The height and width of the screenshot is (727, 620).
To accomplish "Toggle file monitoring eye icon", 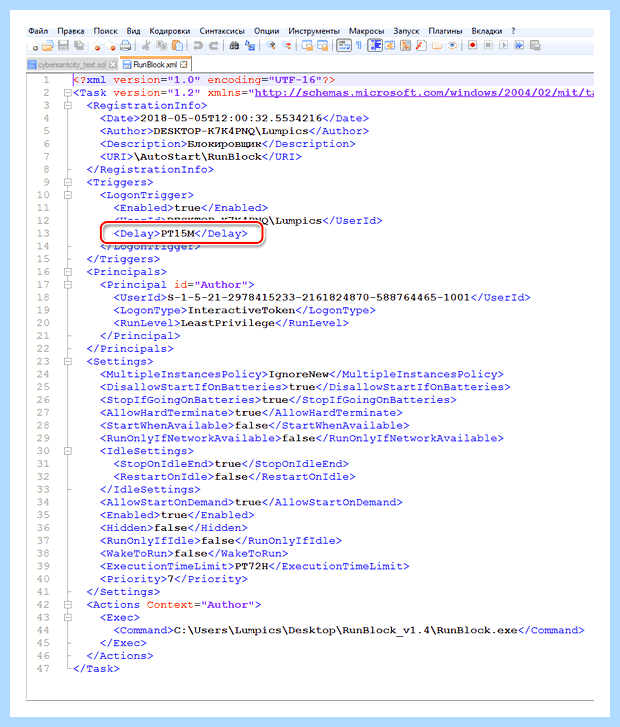I will tap(452, 45).
